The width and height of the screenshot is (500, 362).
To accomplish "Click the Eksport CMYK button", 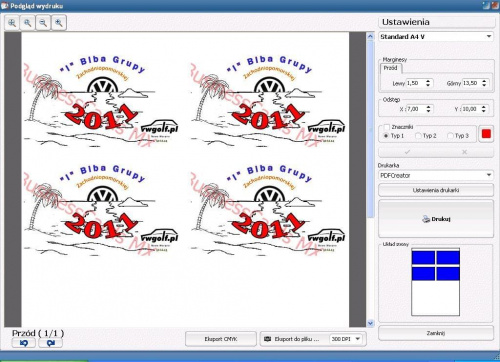I will click(x=221, y=339).
